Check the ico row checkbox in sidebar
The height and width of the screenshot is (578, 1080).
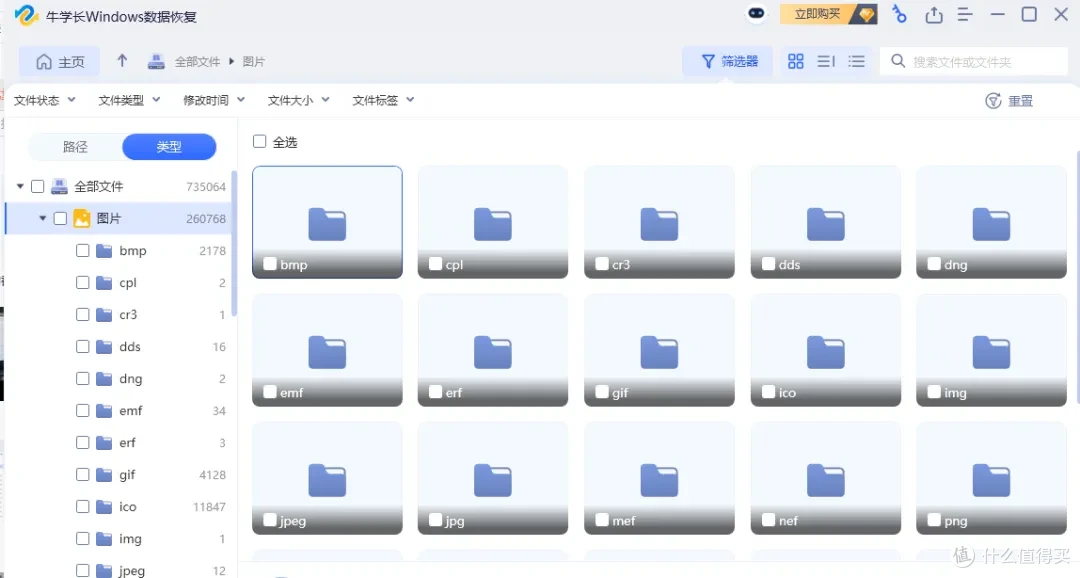click(x=83, y=506)
